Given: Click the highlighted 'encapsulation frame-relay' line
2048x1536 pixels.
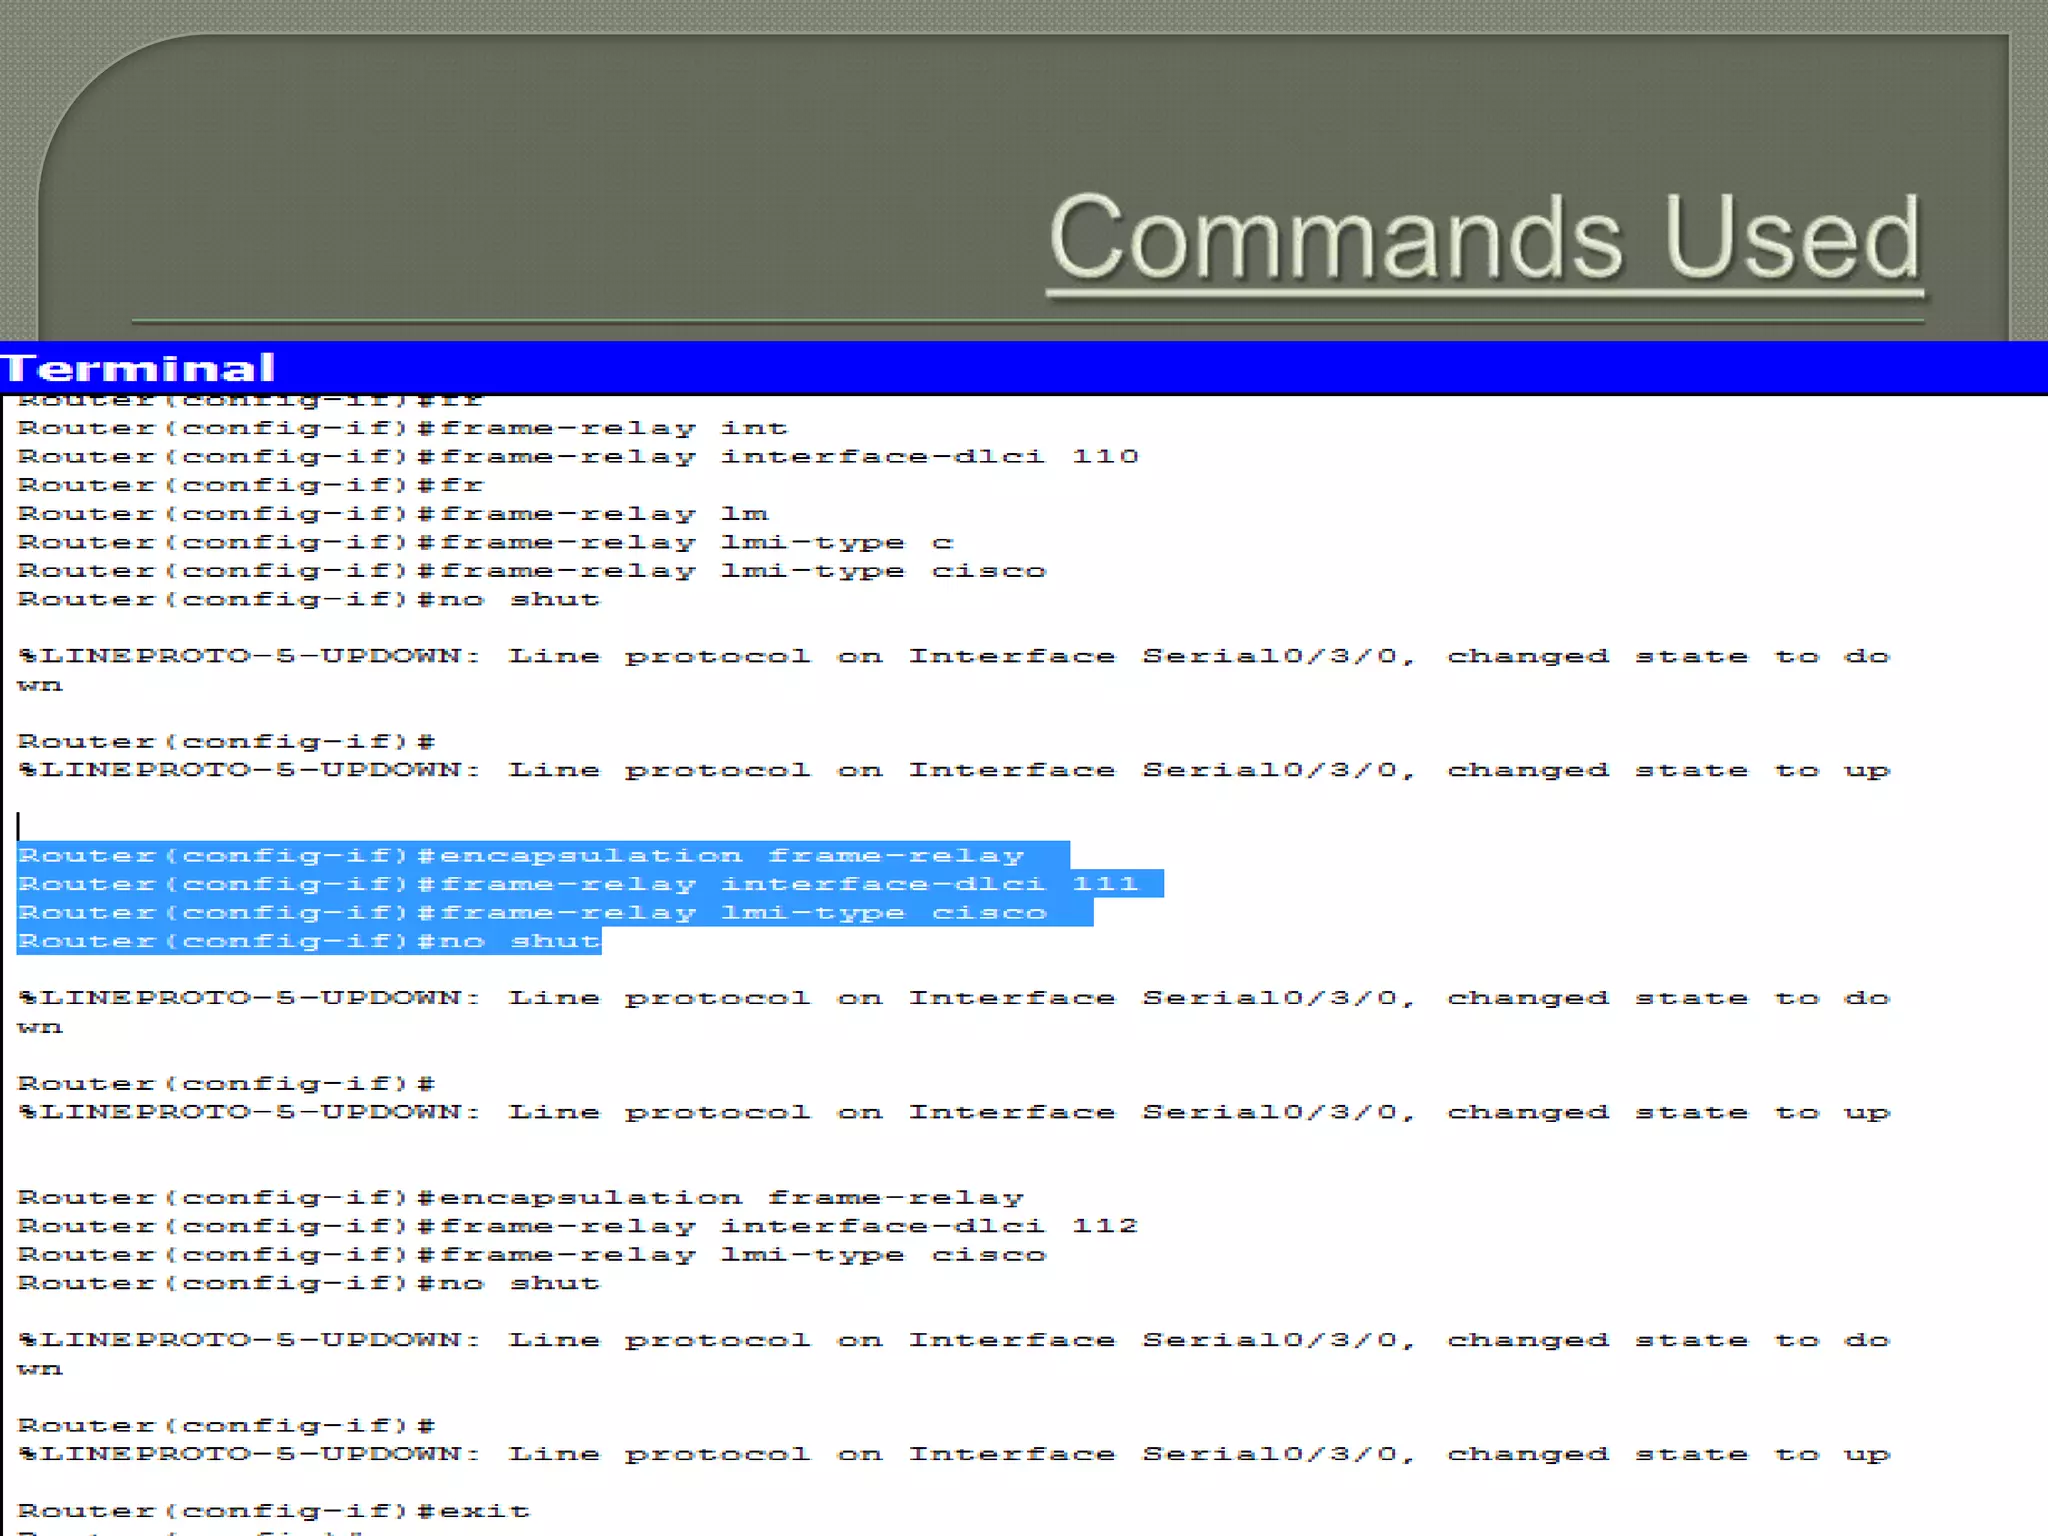Looking at the screenshot, I should (520, 856).
